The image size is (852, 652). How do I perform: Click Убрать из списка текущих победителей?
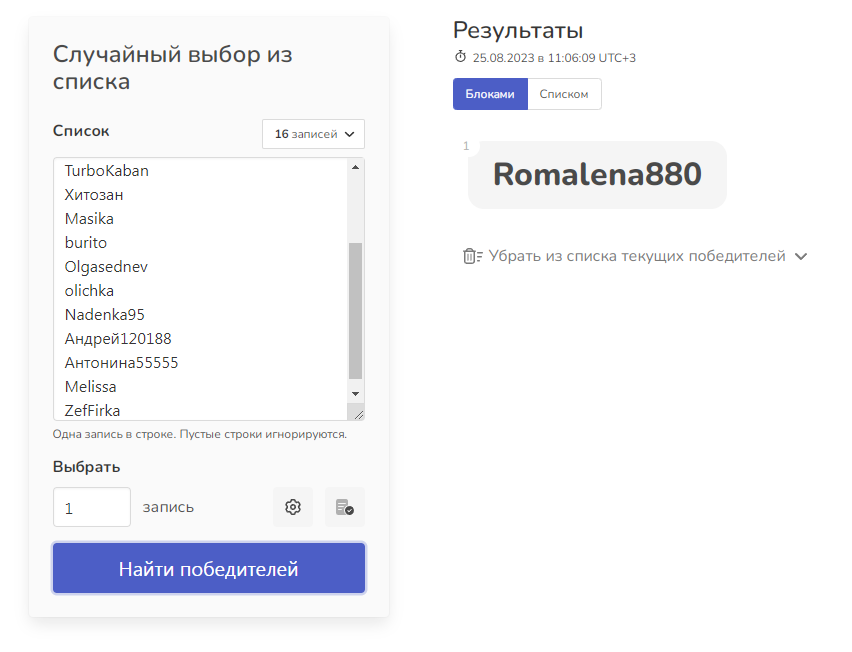click(637, 256)
